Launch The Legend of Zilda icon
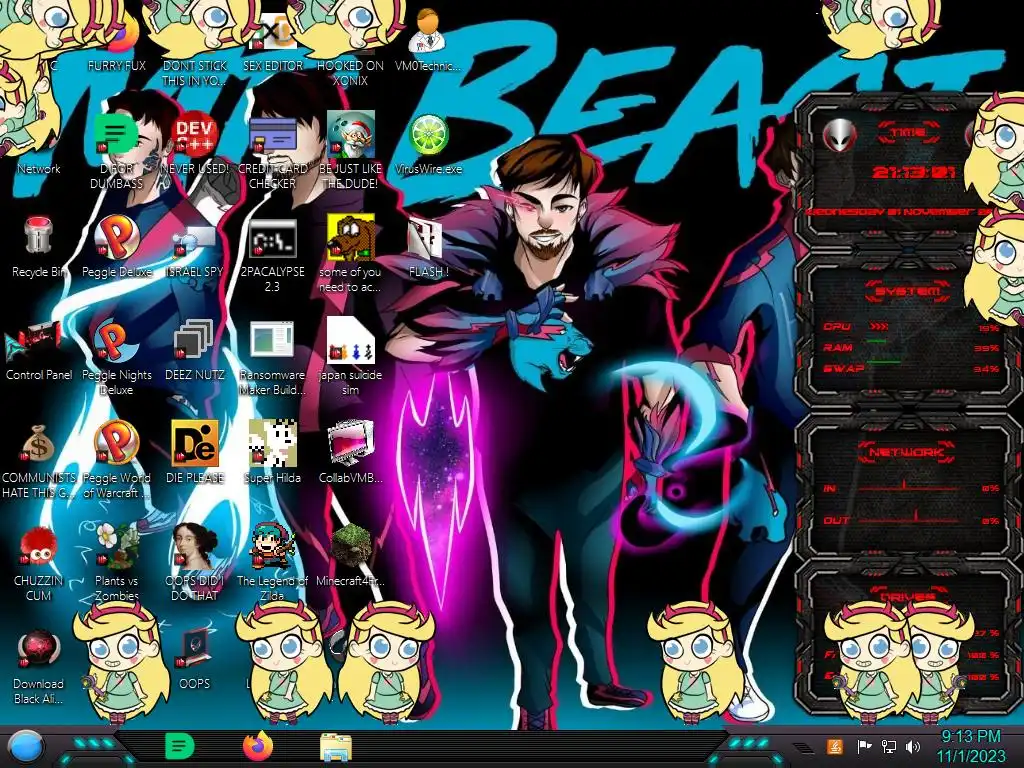The width and height of the screenshot is (1024, 768). [x=272, y=562]
